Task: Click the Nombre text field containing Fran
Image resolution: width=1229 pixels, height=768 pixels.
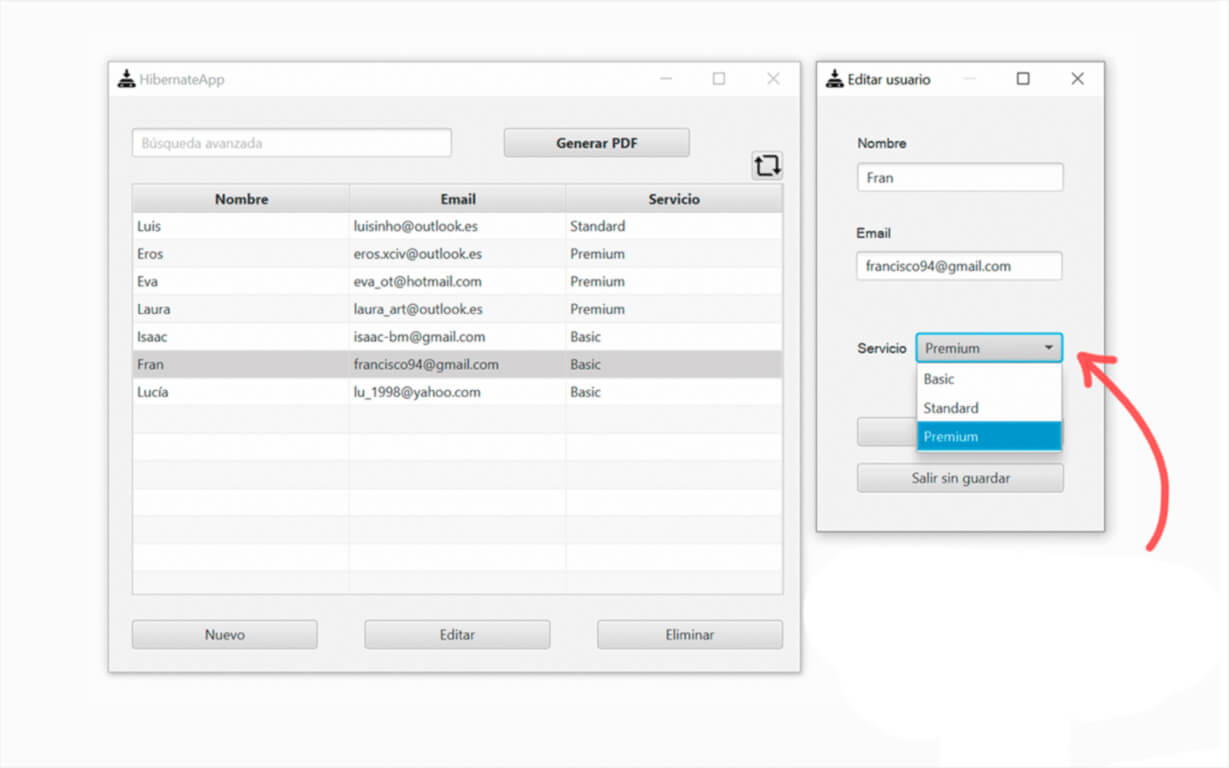Action: tap(960, 178)
